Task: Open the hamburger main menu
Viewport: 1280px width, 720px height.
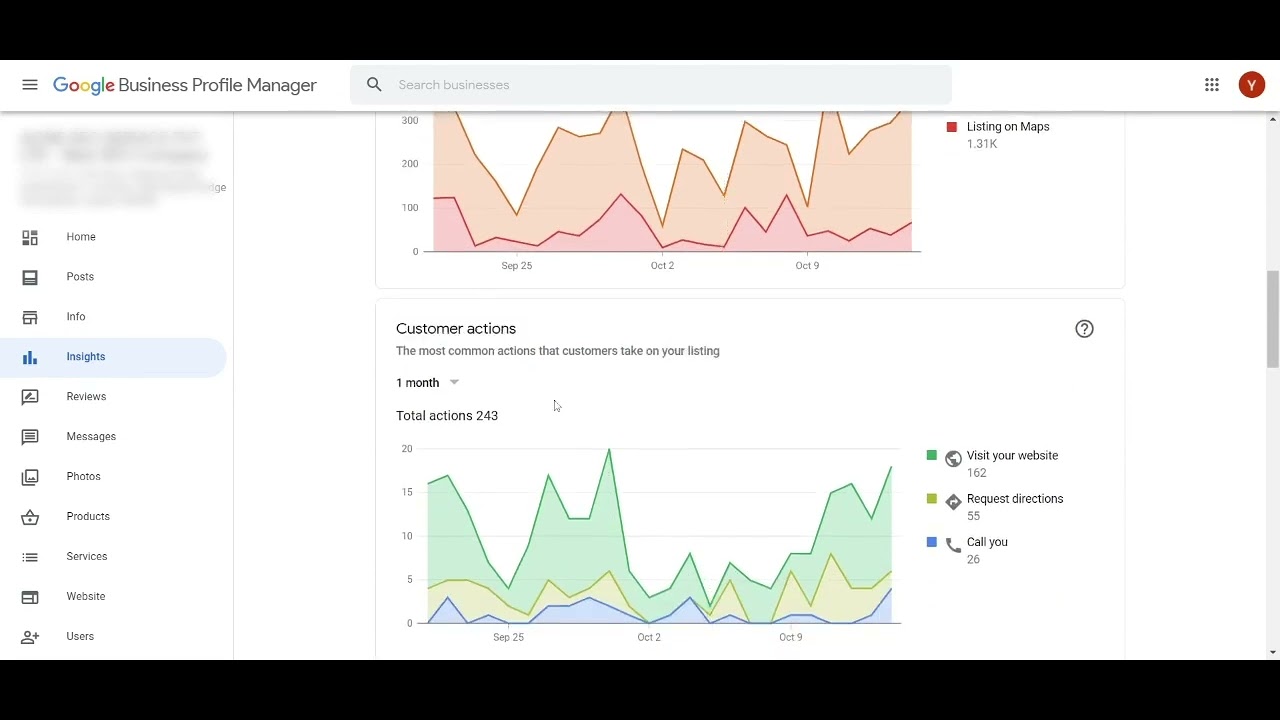Action: (30, 85)
